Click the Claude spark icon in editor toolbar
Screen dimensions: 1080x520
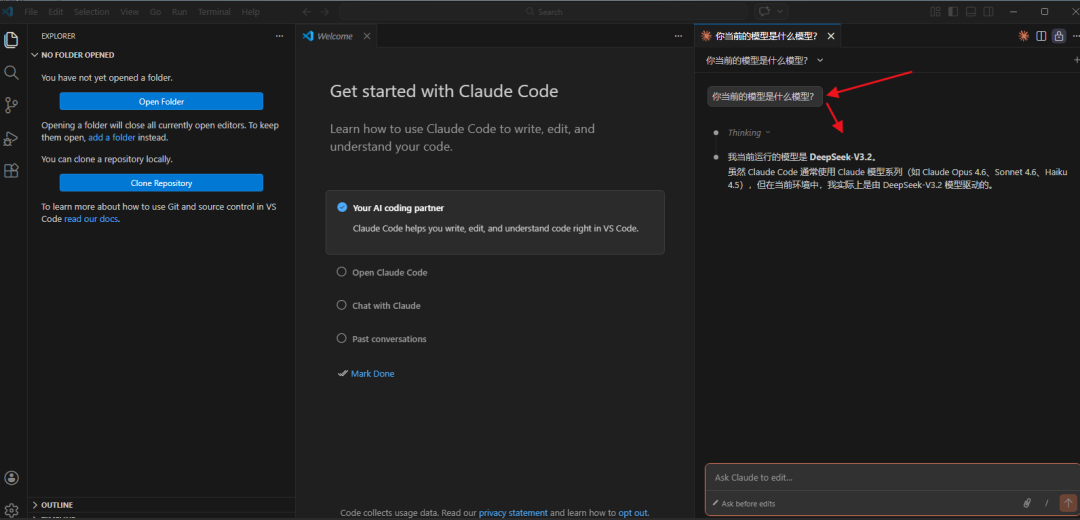point(1024,36)
